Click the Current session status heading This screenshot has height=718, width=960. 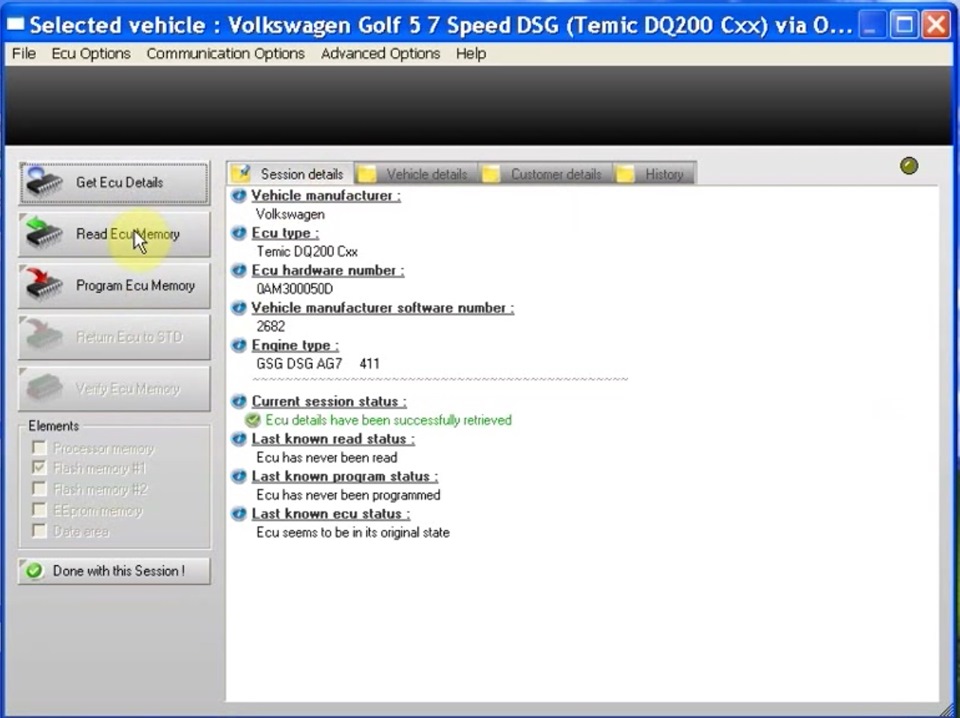329,402
